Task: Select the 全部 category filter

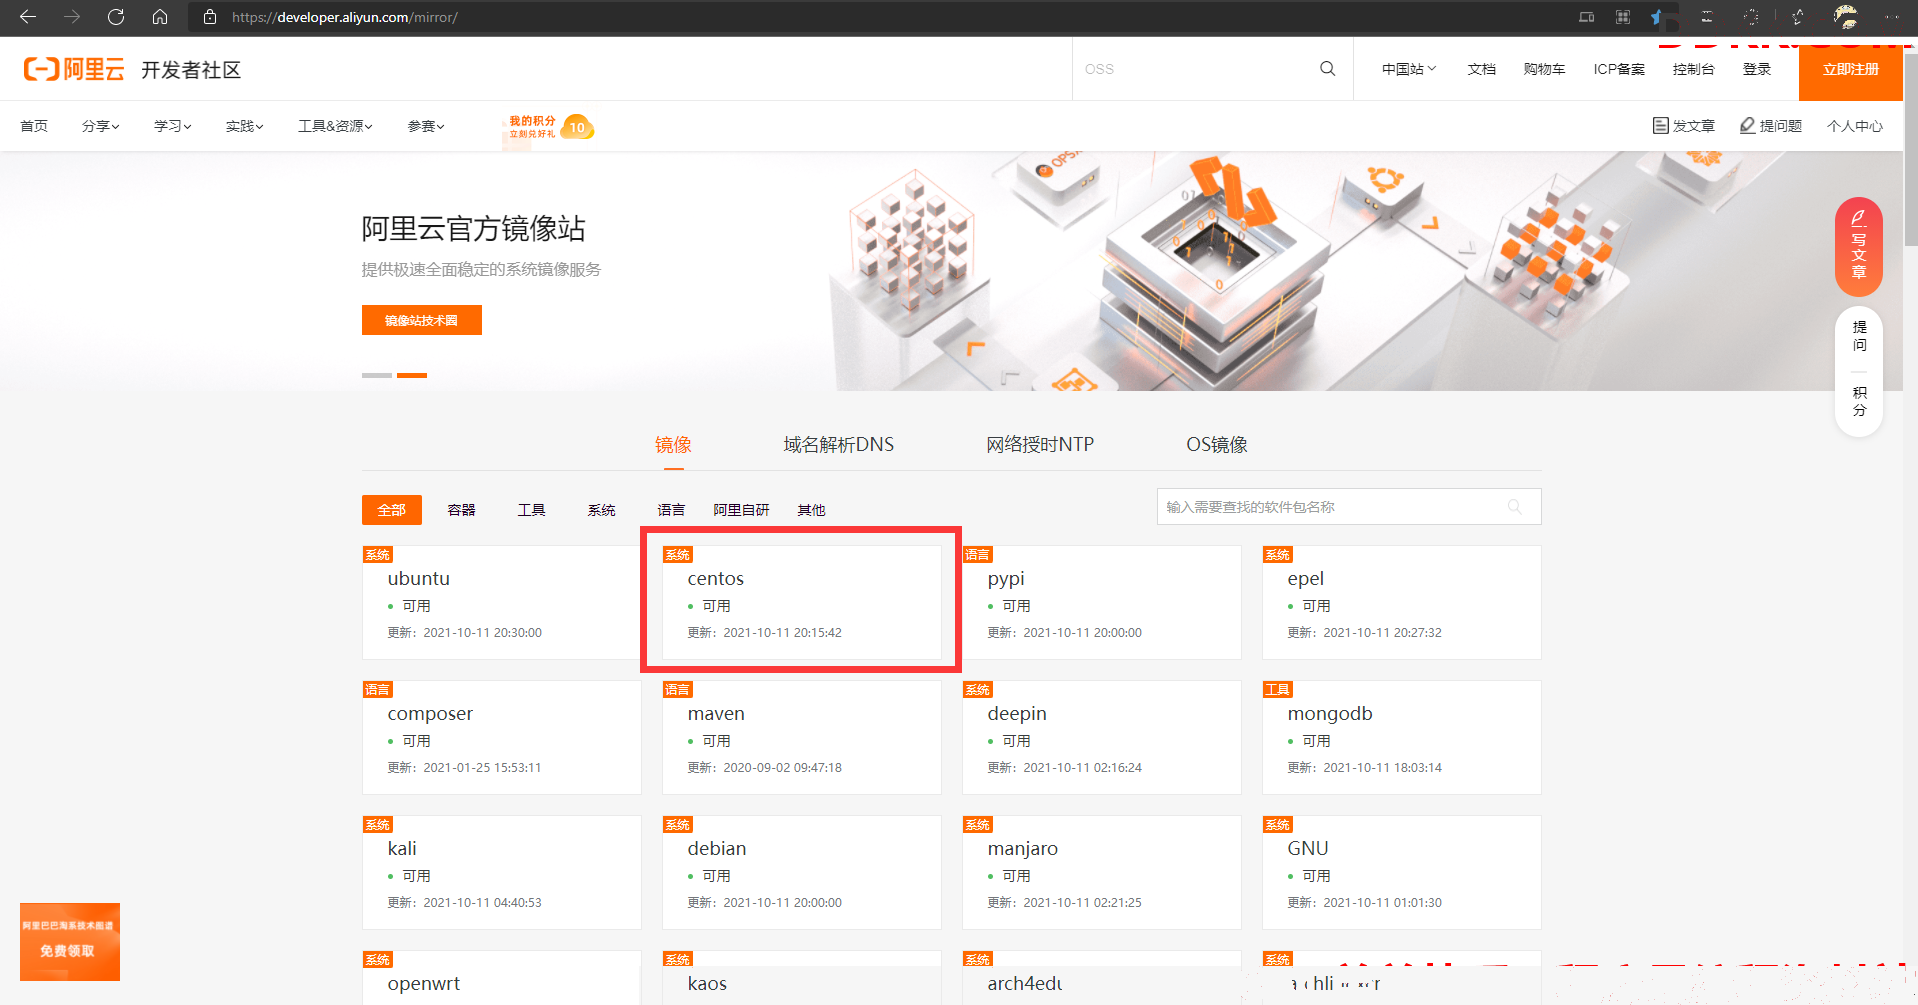Action: coord(392,510)
